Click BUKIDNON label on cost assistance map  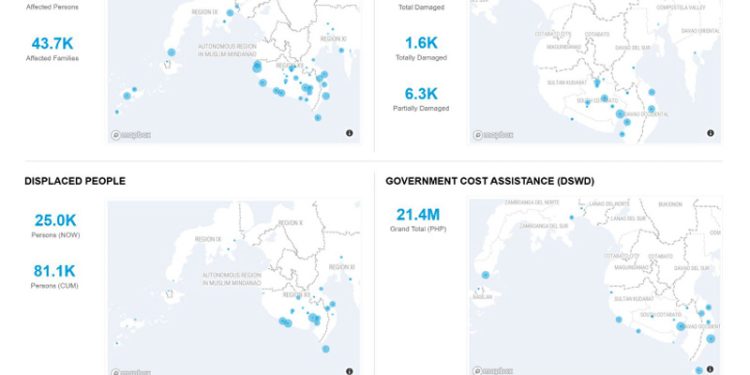[670, 204]
